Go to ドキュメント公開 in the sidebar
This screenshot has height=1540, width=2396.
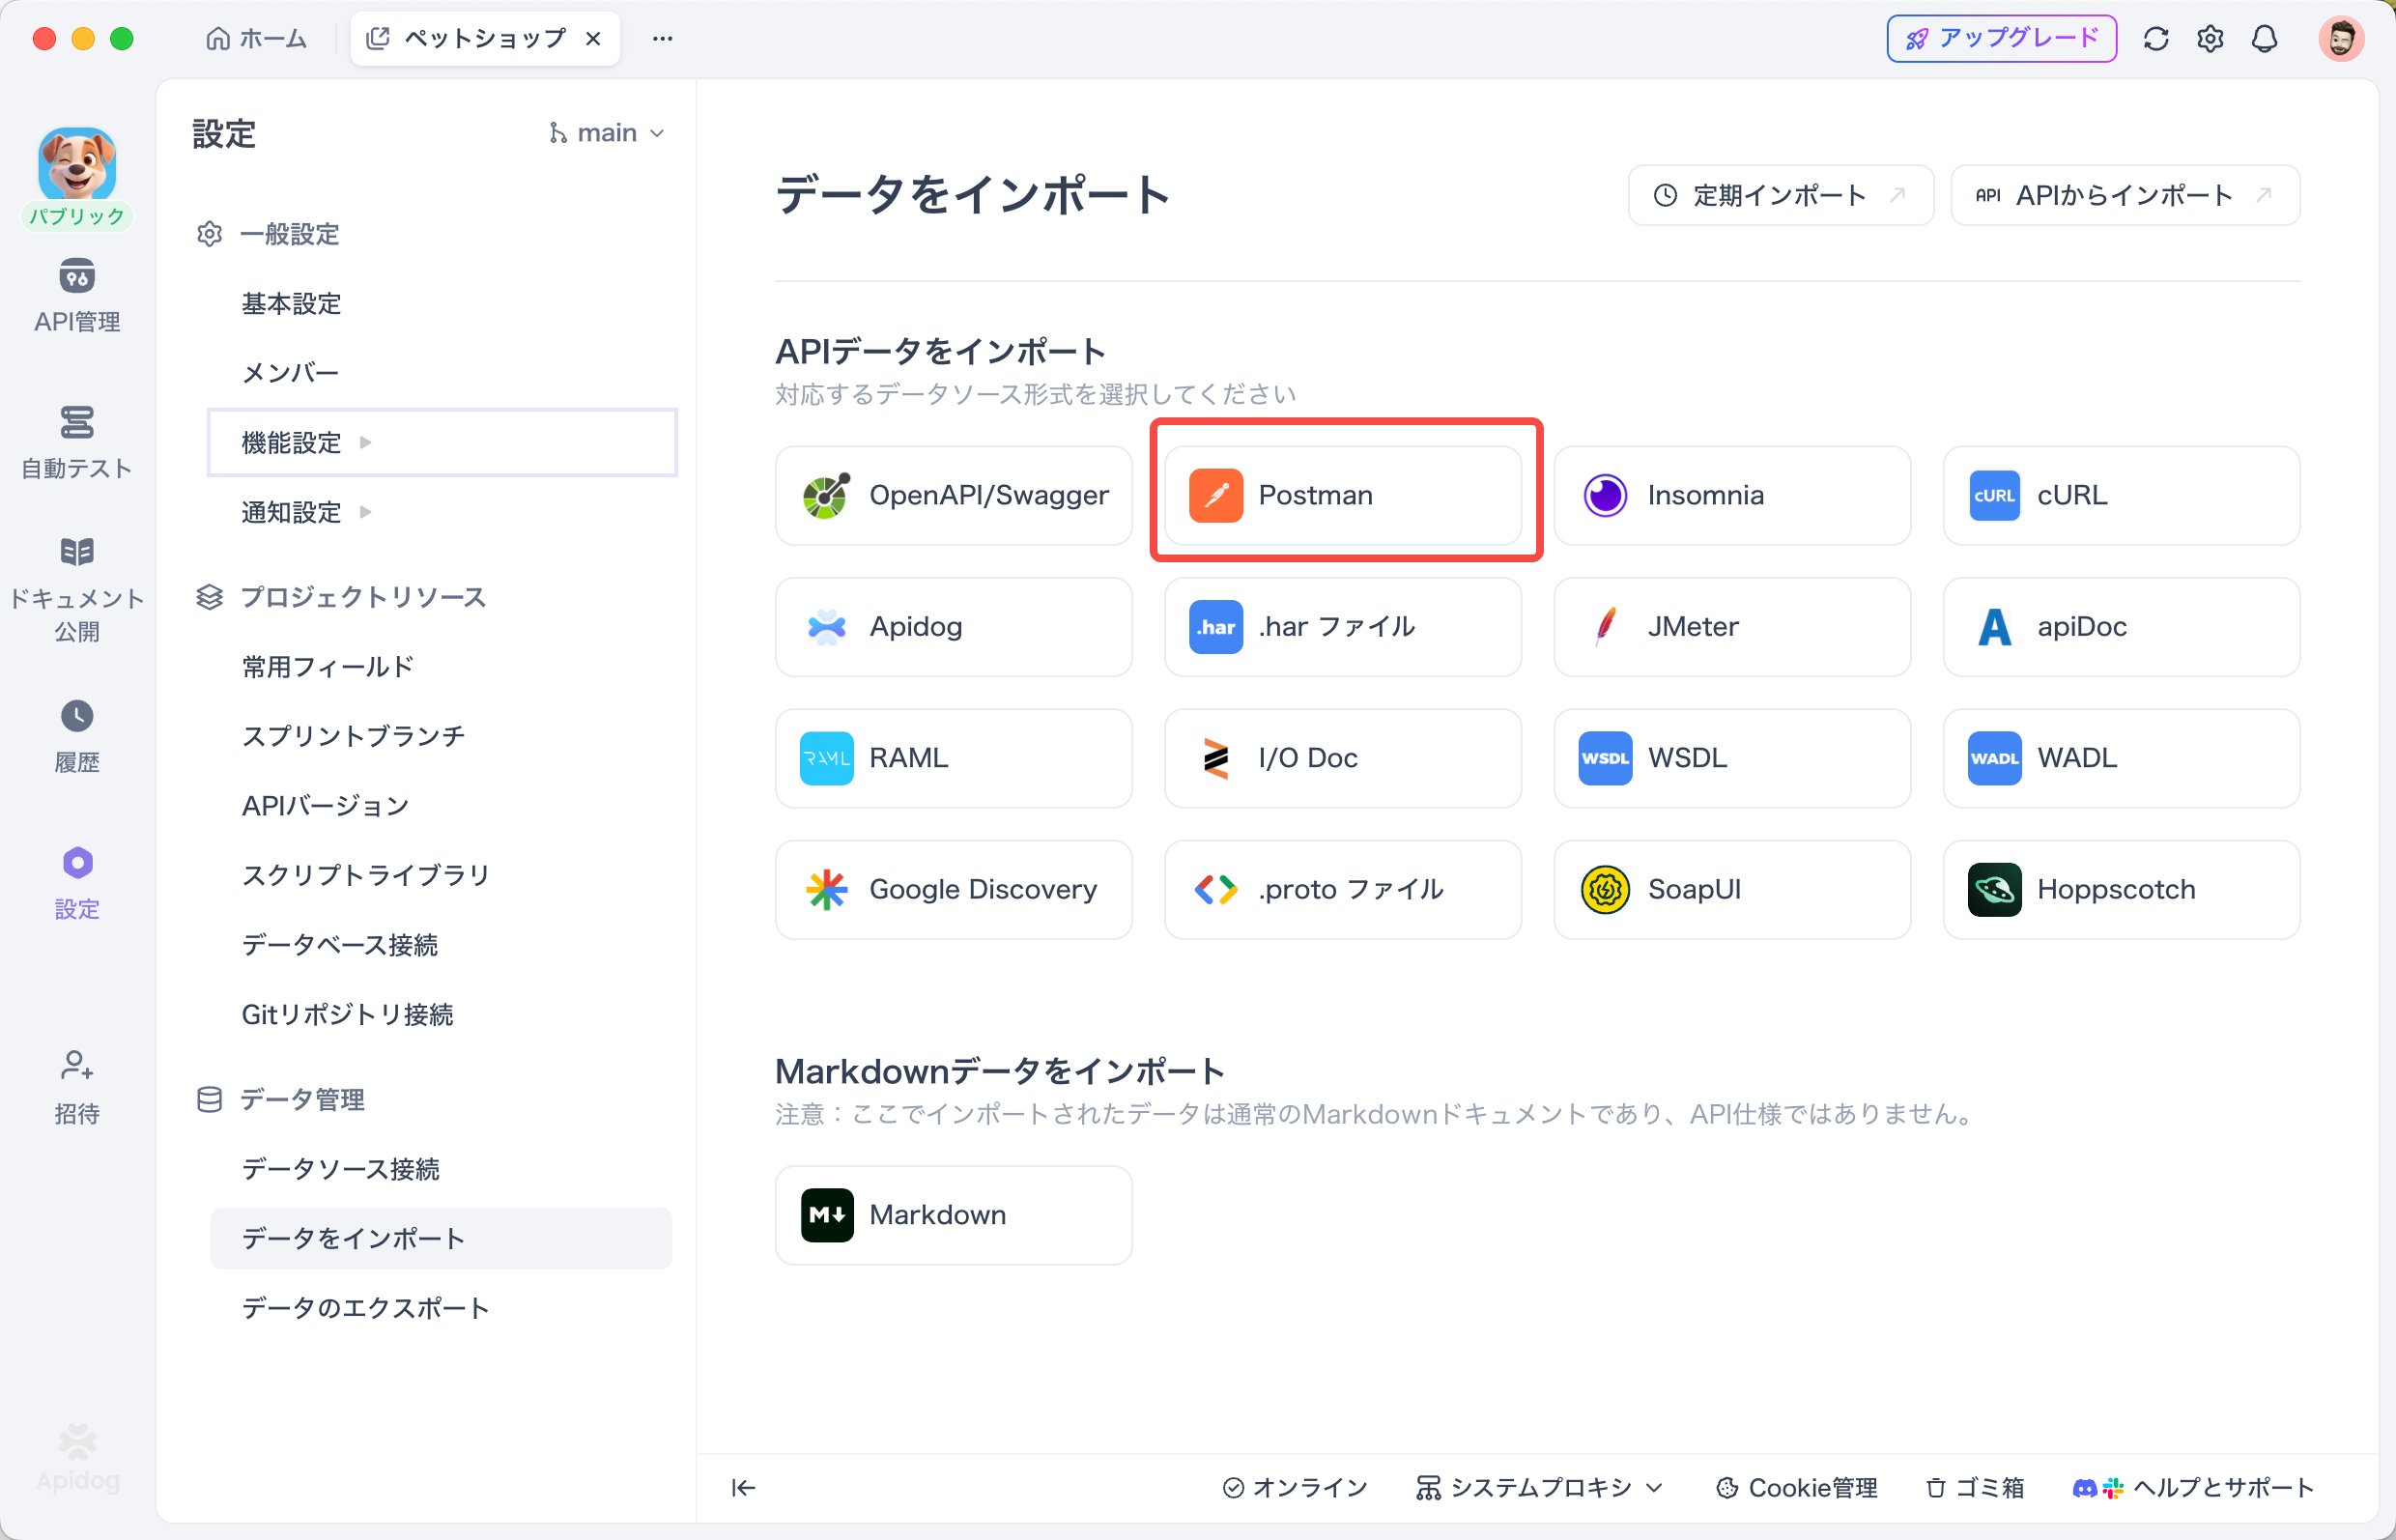(77, 589)
